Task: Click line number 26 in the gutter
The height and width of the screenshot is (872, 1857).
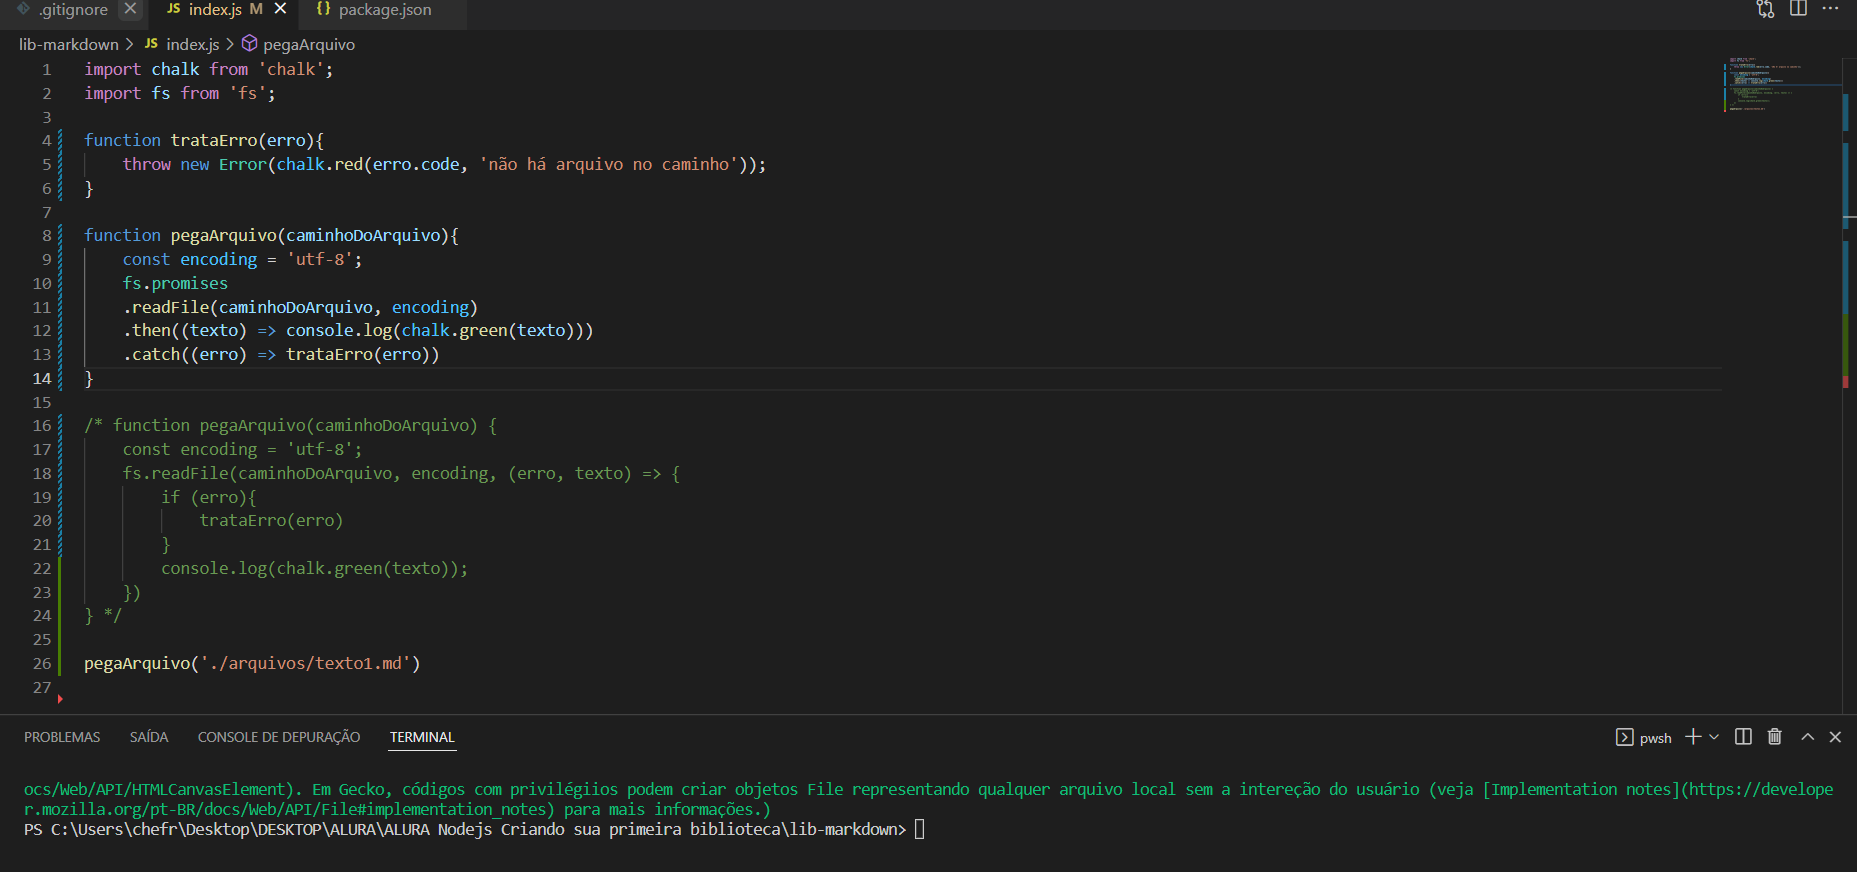Action: pyautogui.click(x=42, y=663)
